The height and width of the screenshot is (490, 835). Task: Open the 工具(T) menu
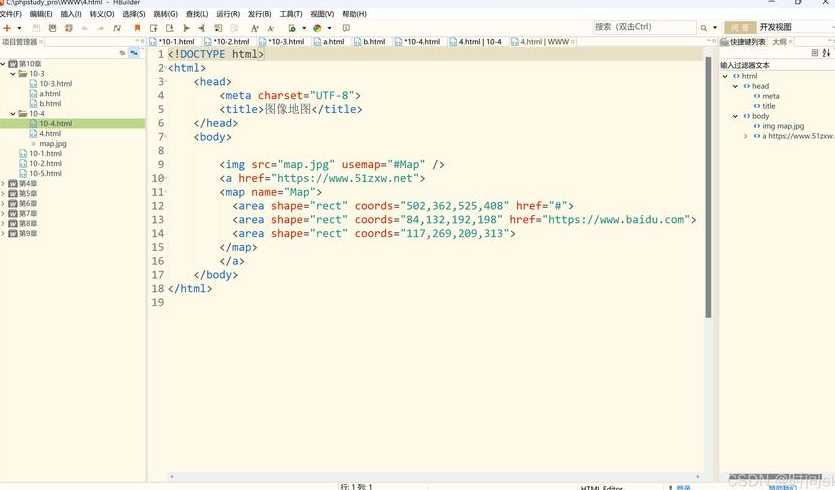point(291,14)
